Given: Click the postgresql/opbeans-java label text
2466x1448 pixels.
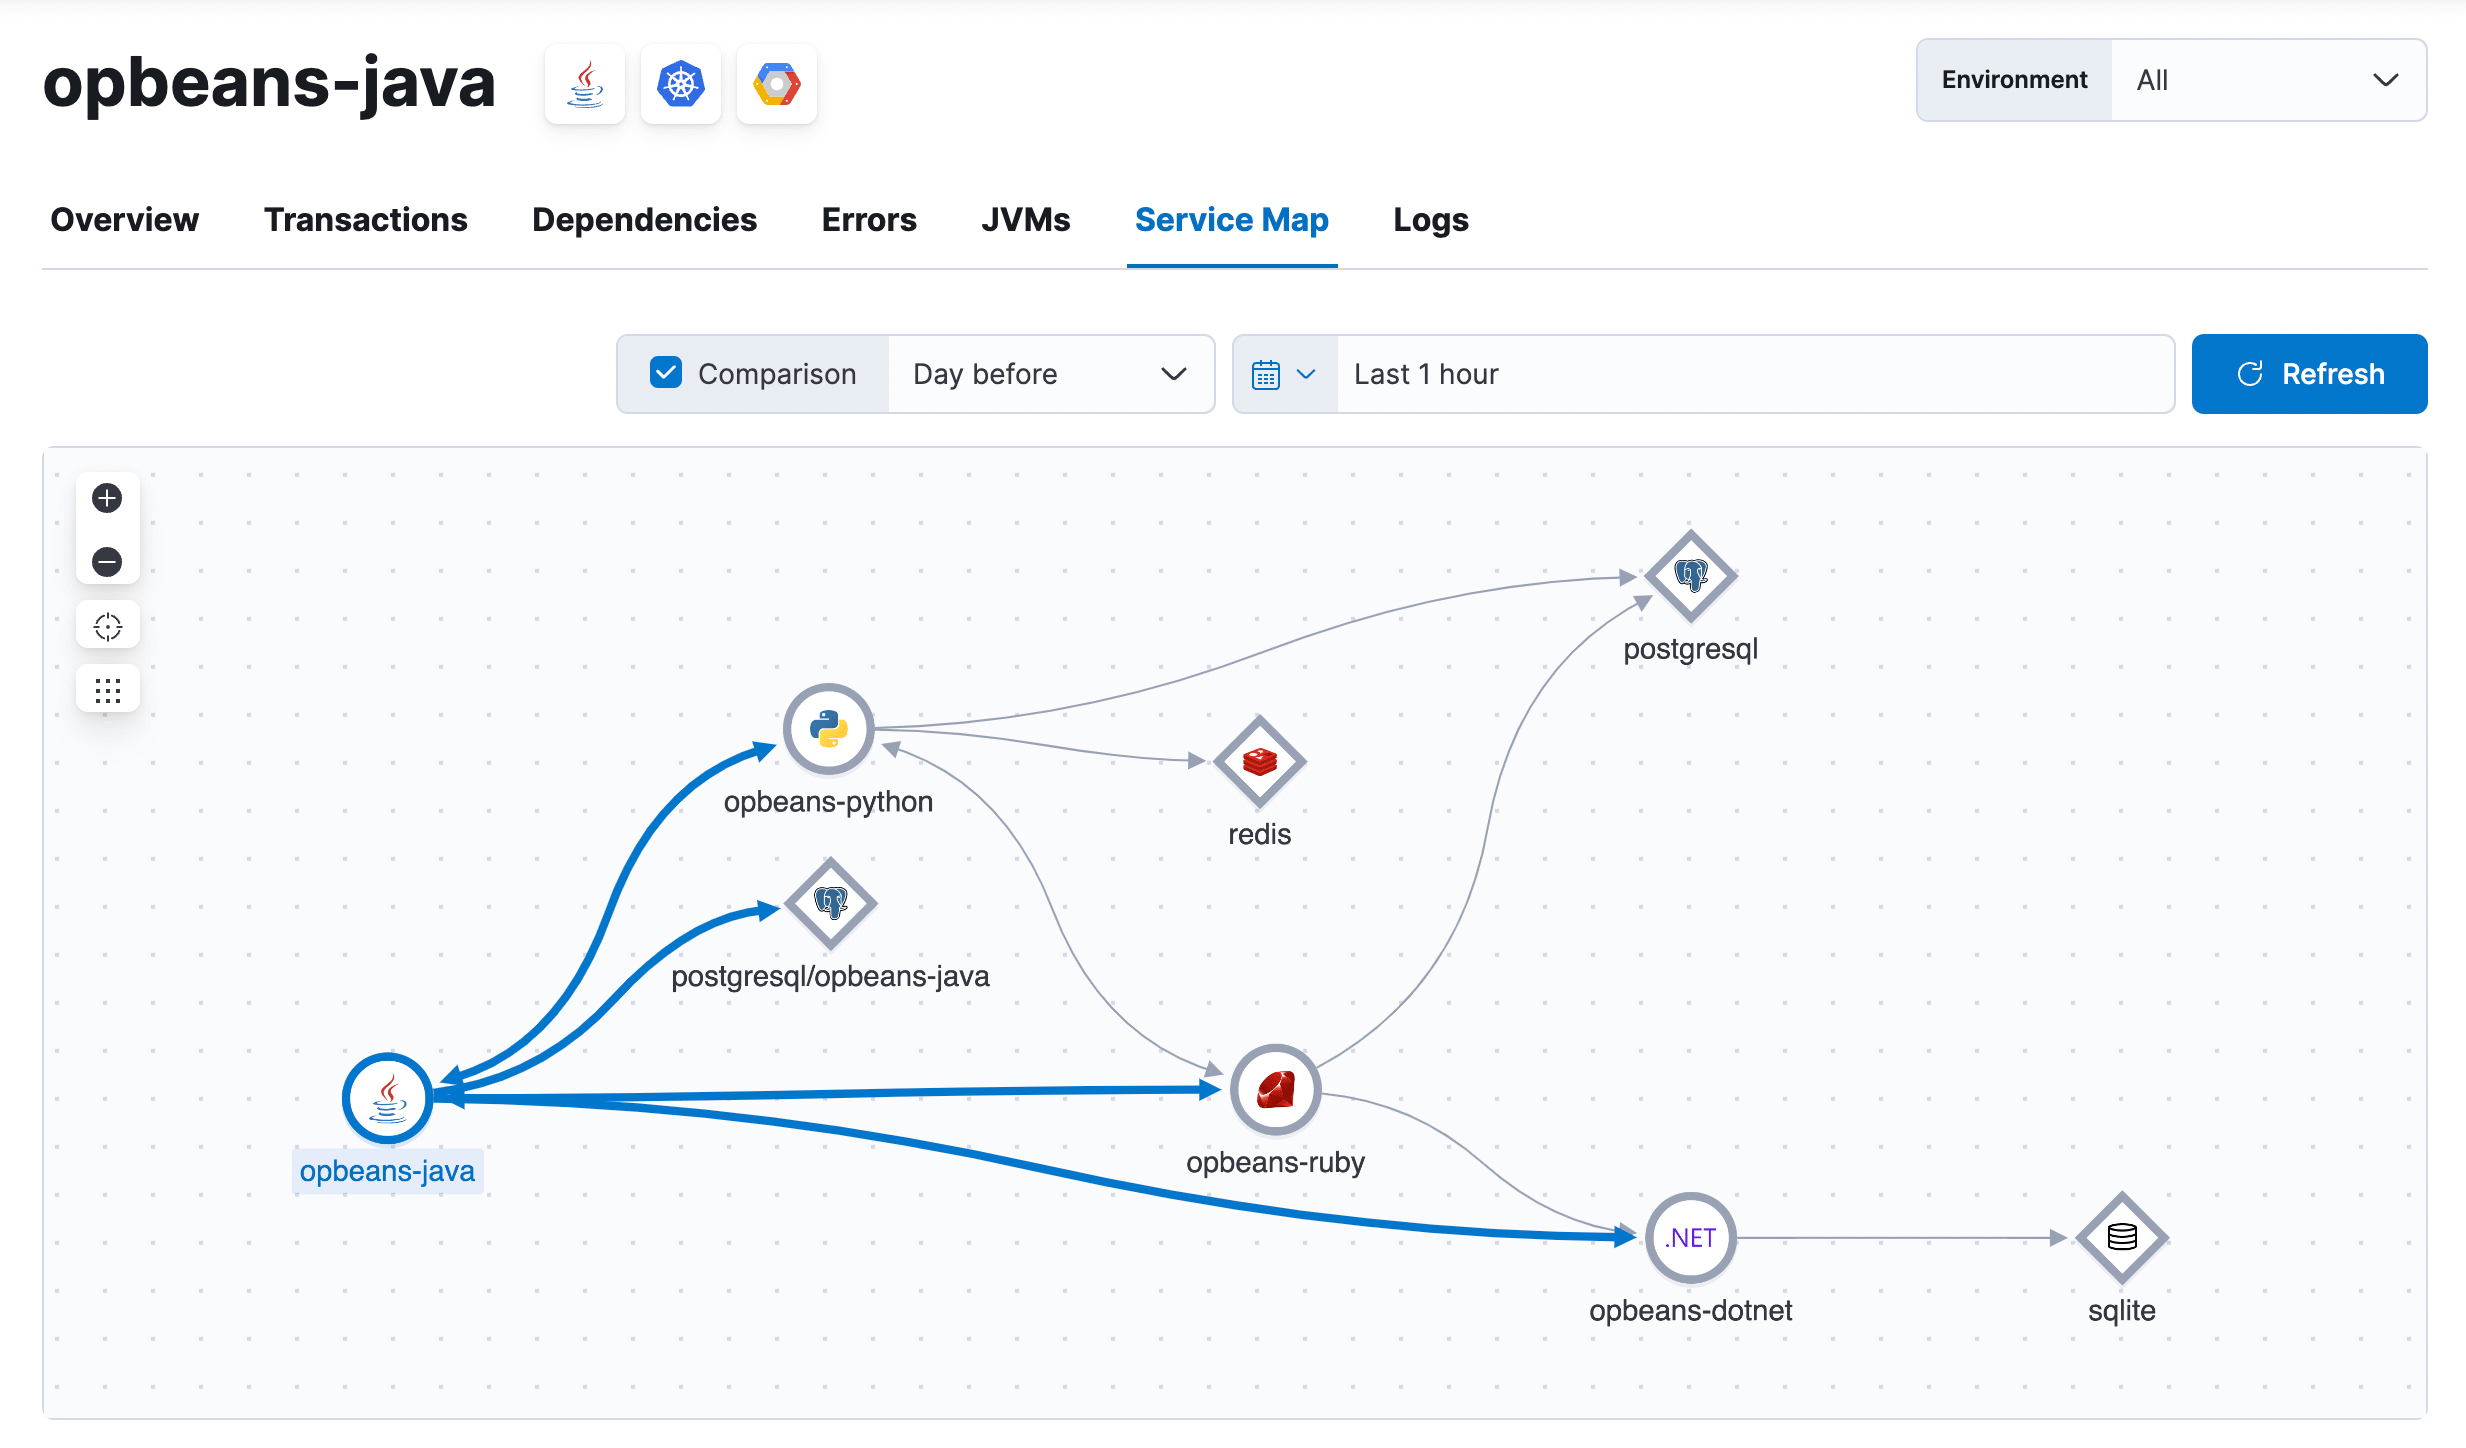Looking at the screenshot, I should pyautogui.click(x=830, y=976).
